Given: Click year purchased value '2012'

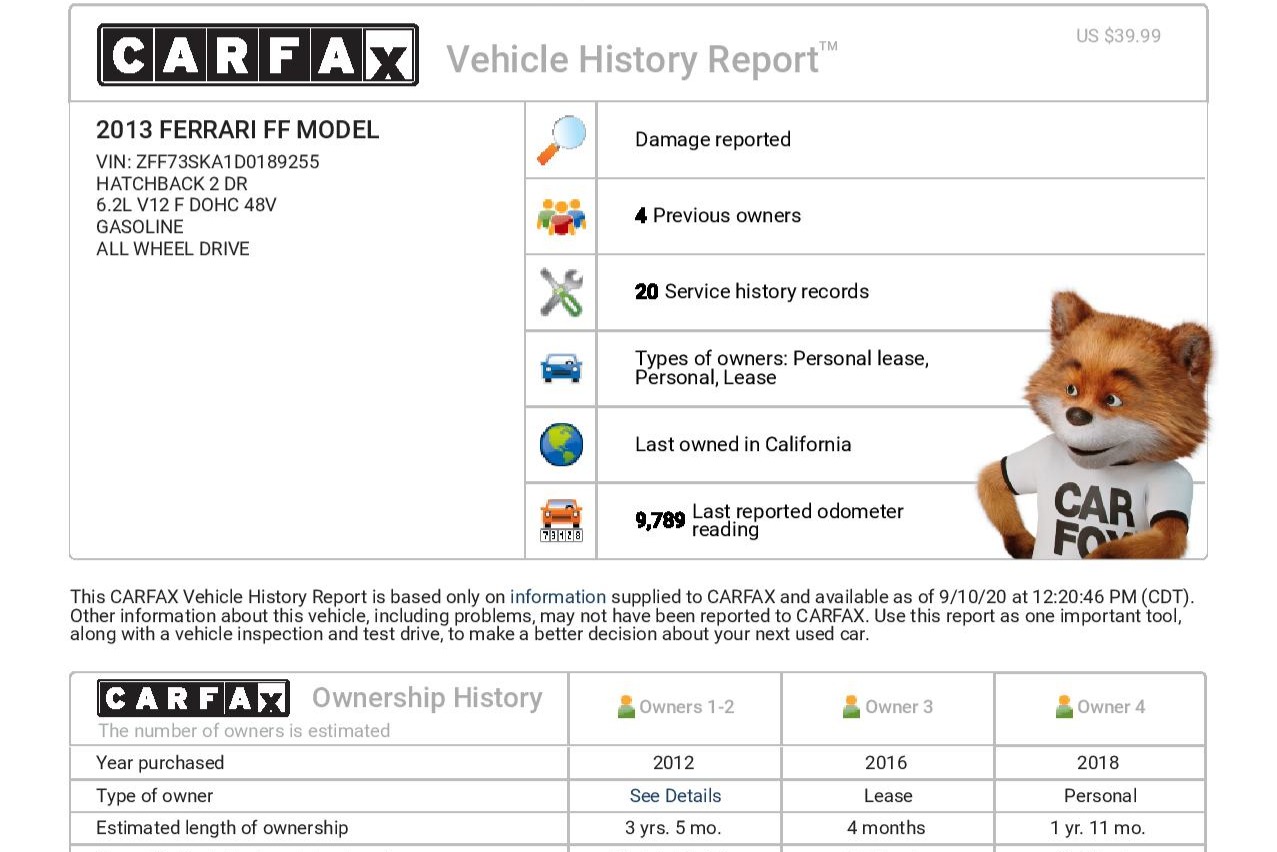Looking at the screenshot, I should point(674,763).
